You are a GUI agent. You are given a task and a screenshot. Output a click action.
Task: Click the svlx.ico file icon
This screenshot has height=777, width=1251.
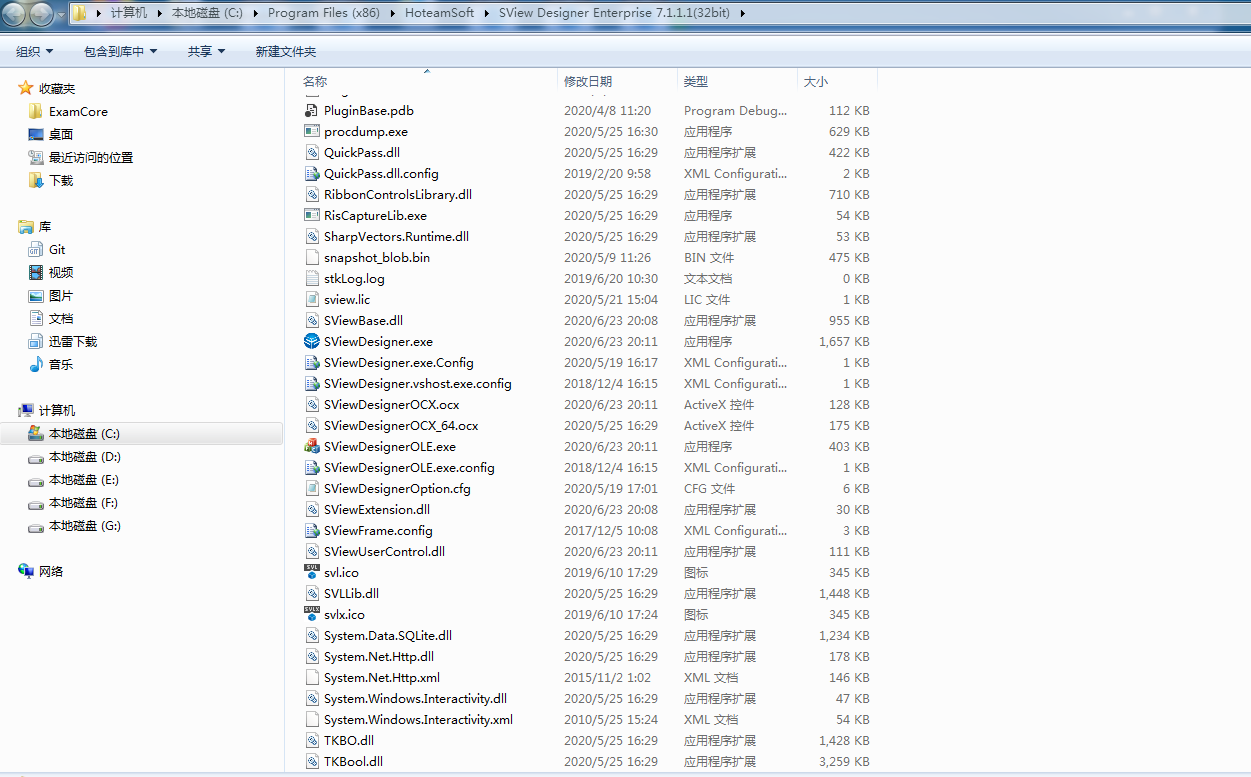311,614
